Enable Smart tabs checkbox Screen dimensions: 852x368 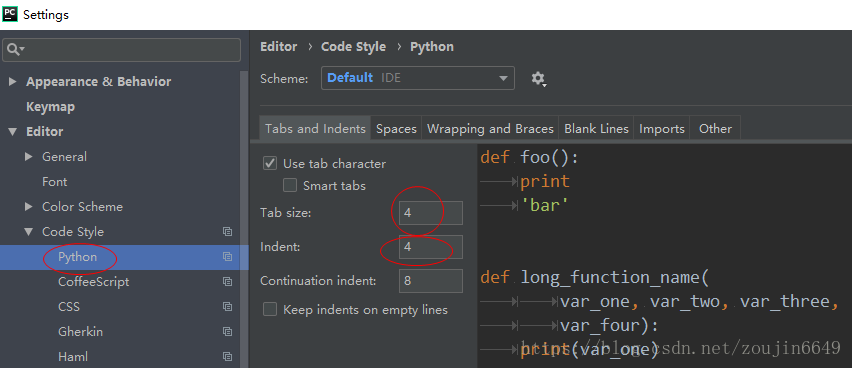point(290,185)
